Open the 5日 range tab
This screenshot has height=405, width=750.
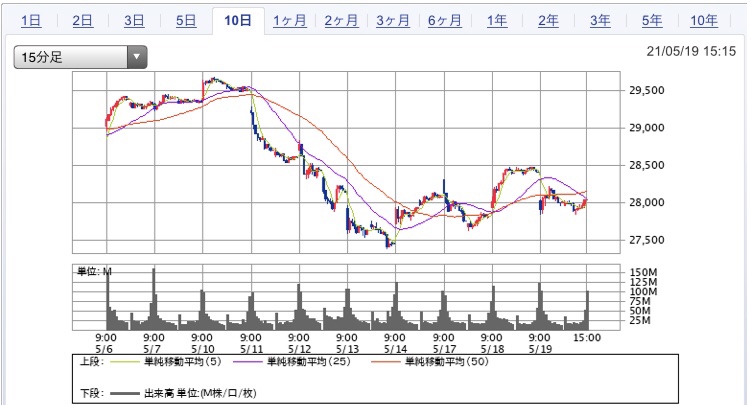coord(186,21)
